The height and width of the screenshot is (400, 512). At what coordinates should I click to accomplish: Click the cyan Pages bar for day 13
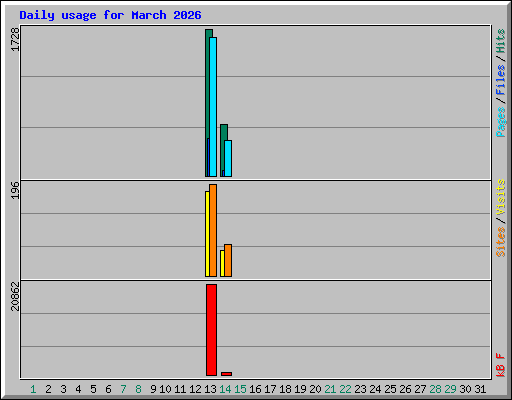tap(213, 107)
